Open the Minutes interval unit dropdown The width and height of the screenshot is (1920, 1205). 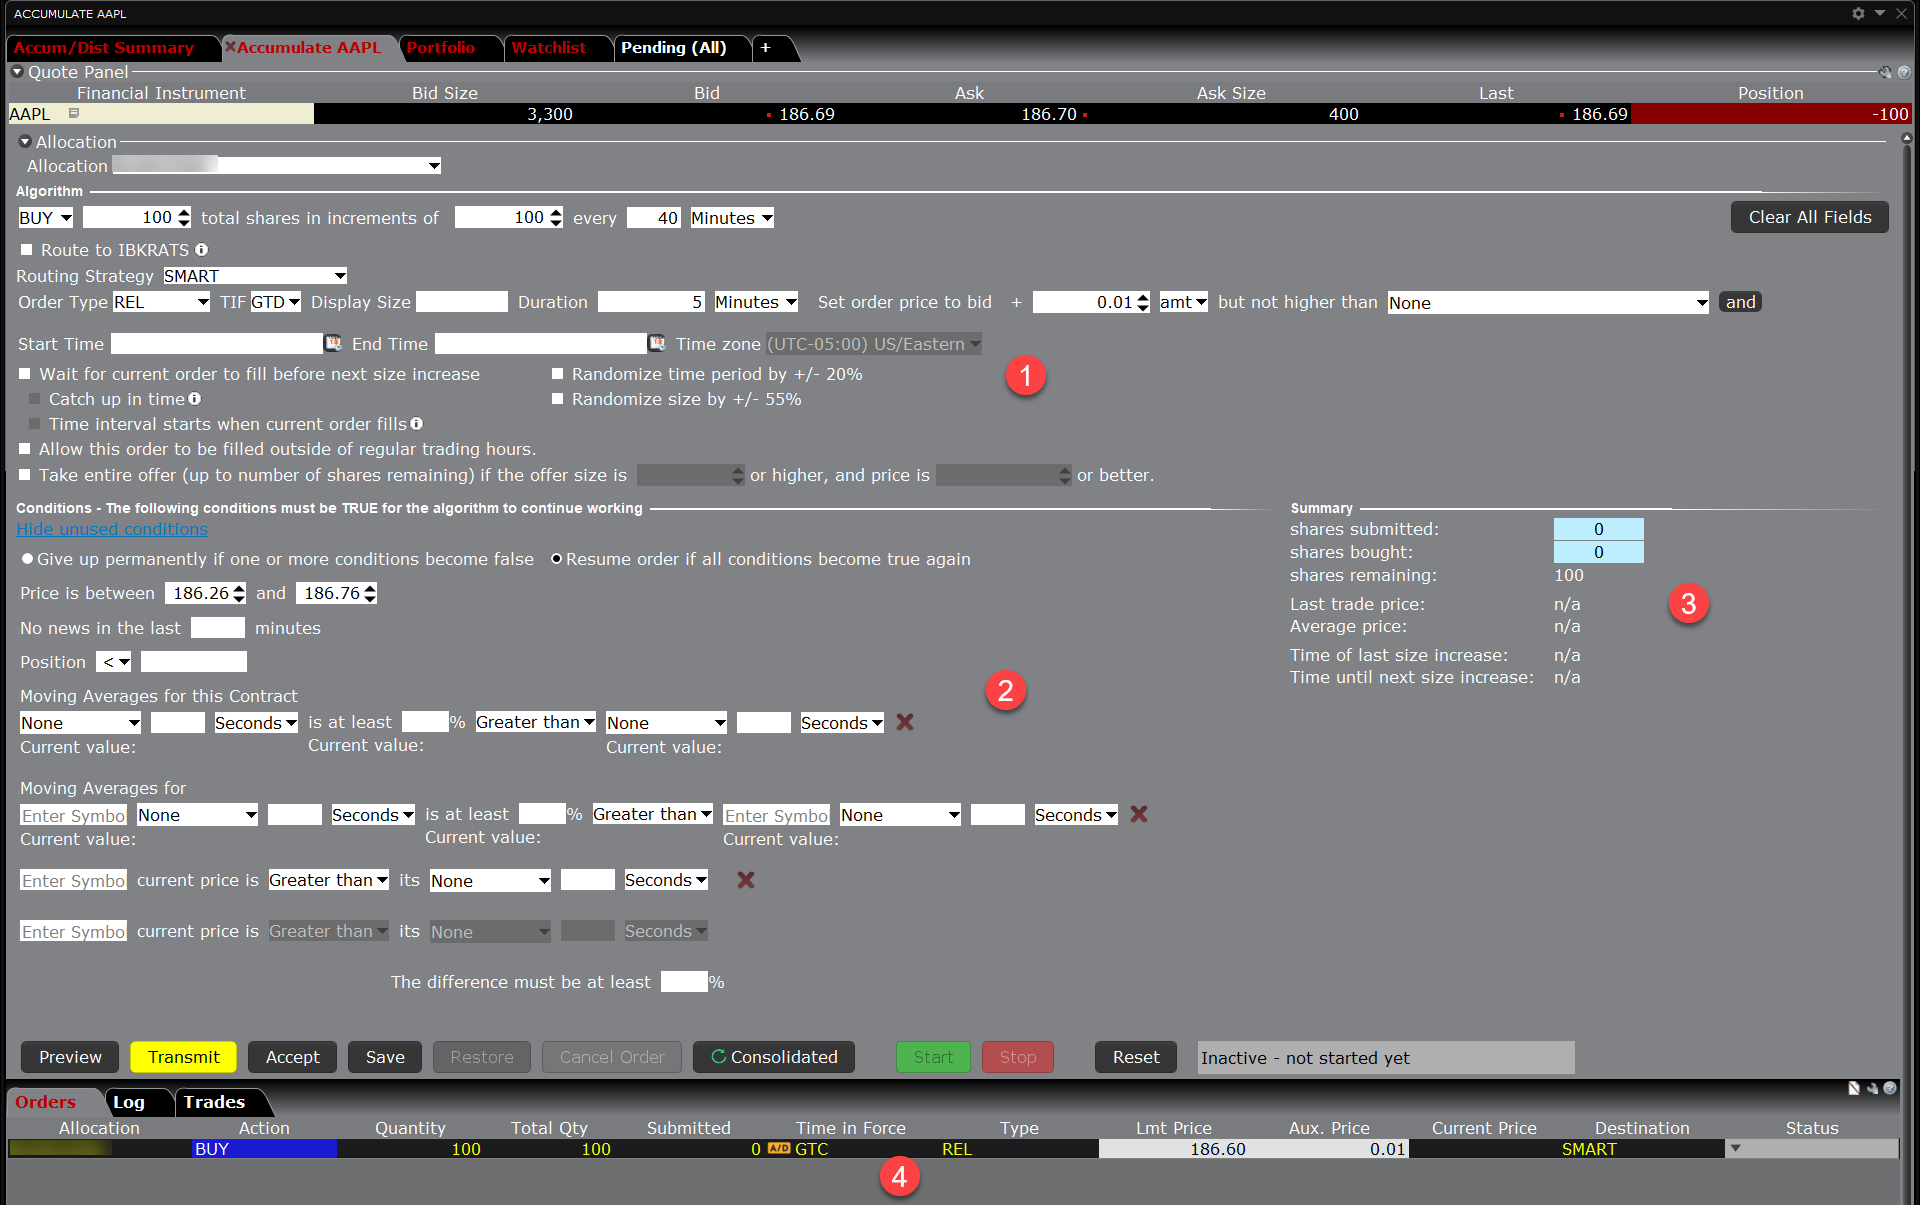(732, 218)
